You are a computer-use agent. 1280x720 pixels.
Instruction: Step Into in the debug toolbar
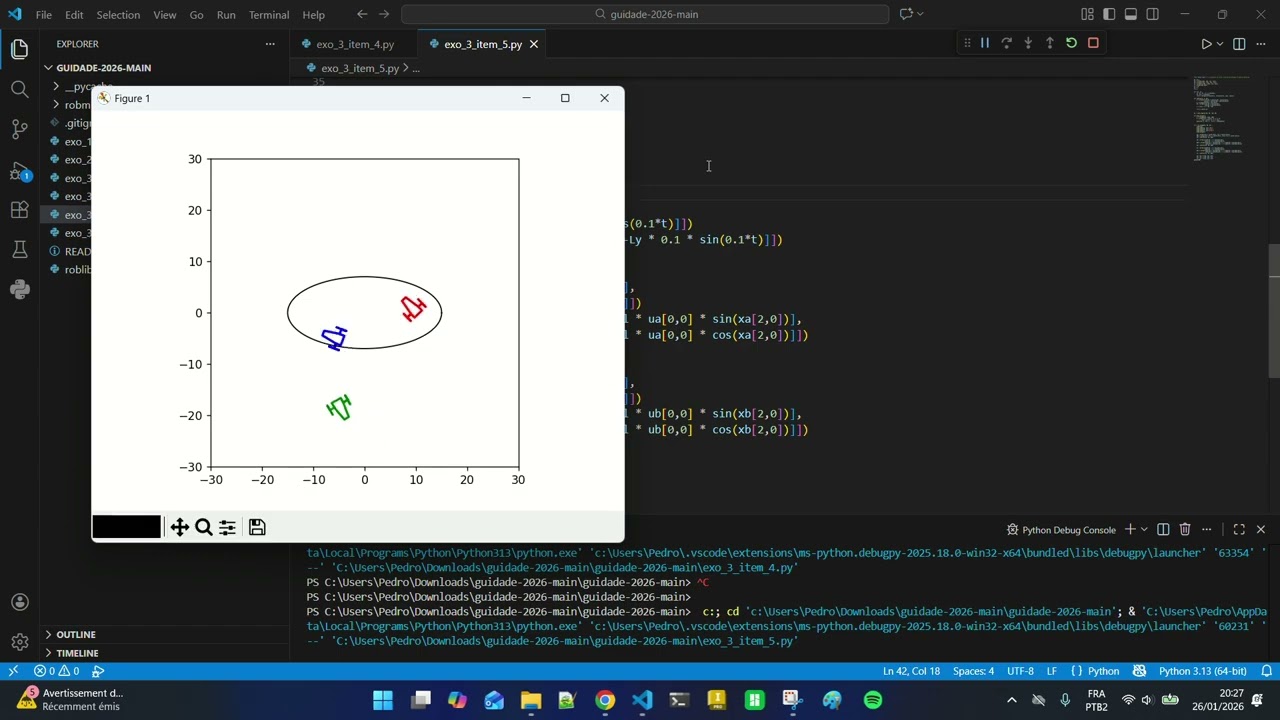click(x=1028, y=43)
